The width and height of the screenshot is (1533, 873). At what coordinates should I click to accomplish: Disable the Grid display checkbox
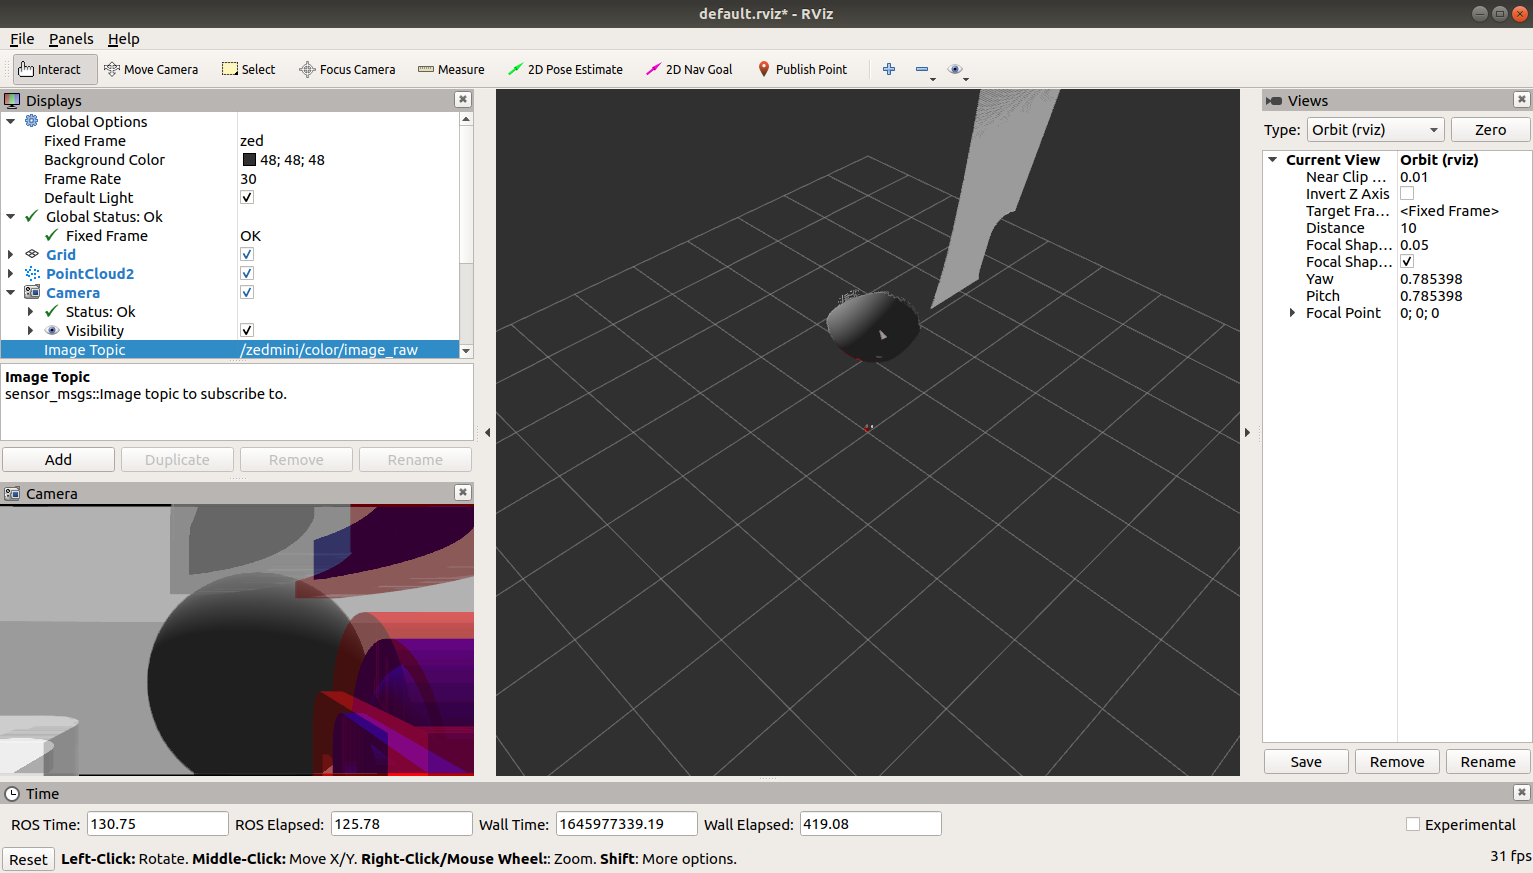pyautogui.click(x=247, y=254)
